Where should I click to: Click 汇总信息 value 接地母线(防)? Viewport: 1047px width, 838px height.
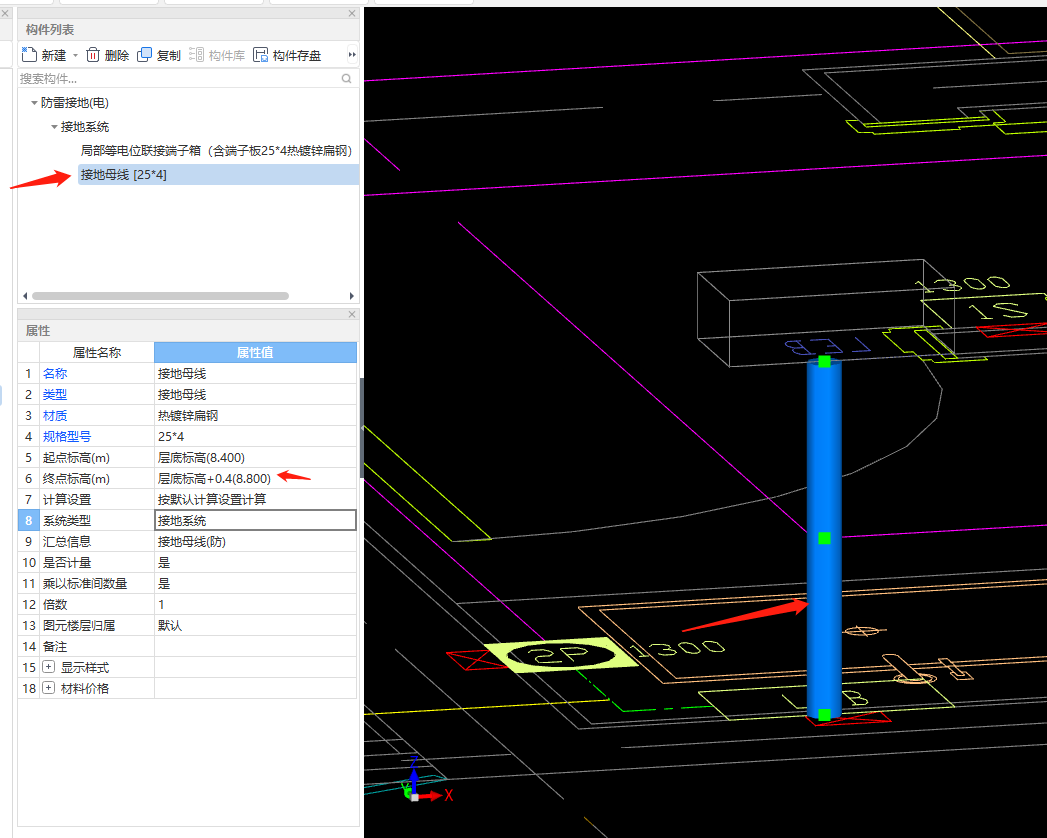pyautogui.click(x=255, y=542)
